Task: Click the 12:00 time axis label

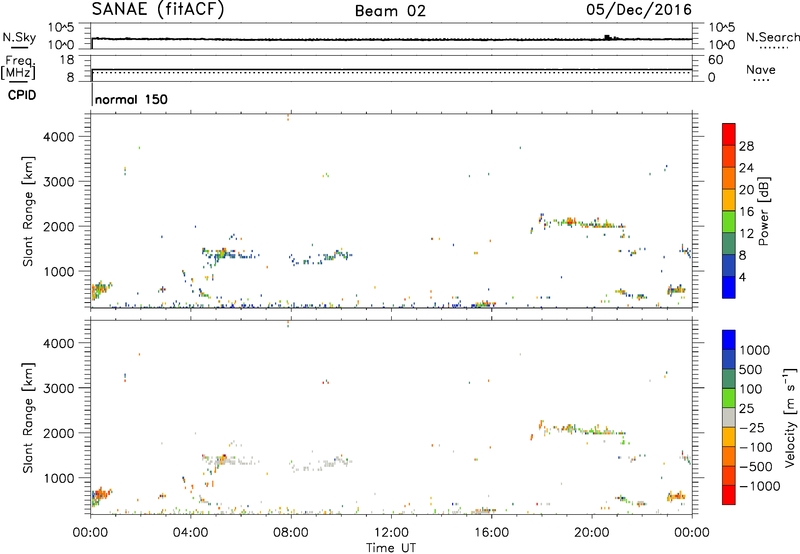Action: (391, 533)
